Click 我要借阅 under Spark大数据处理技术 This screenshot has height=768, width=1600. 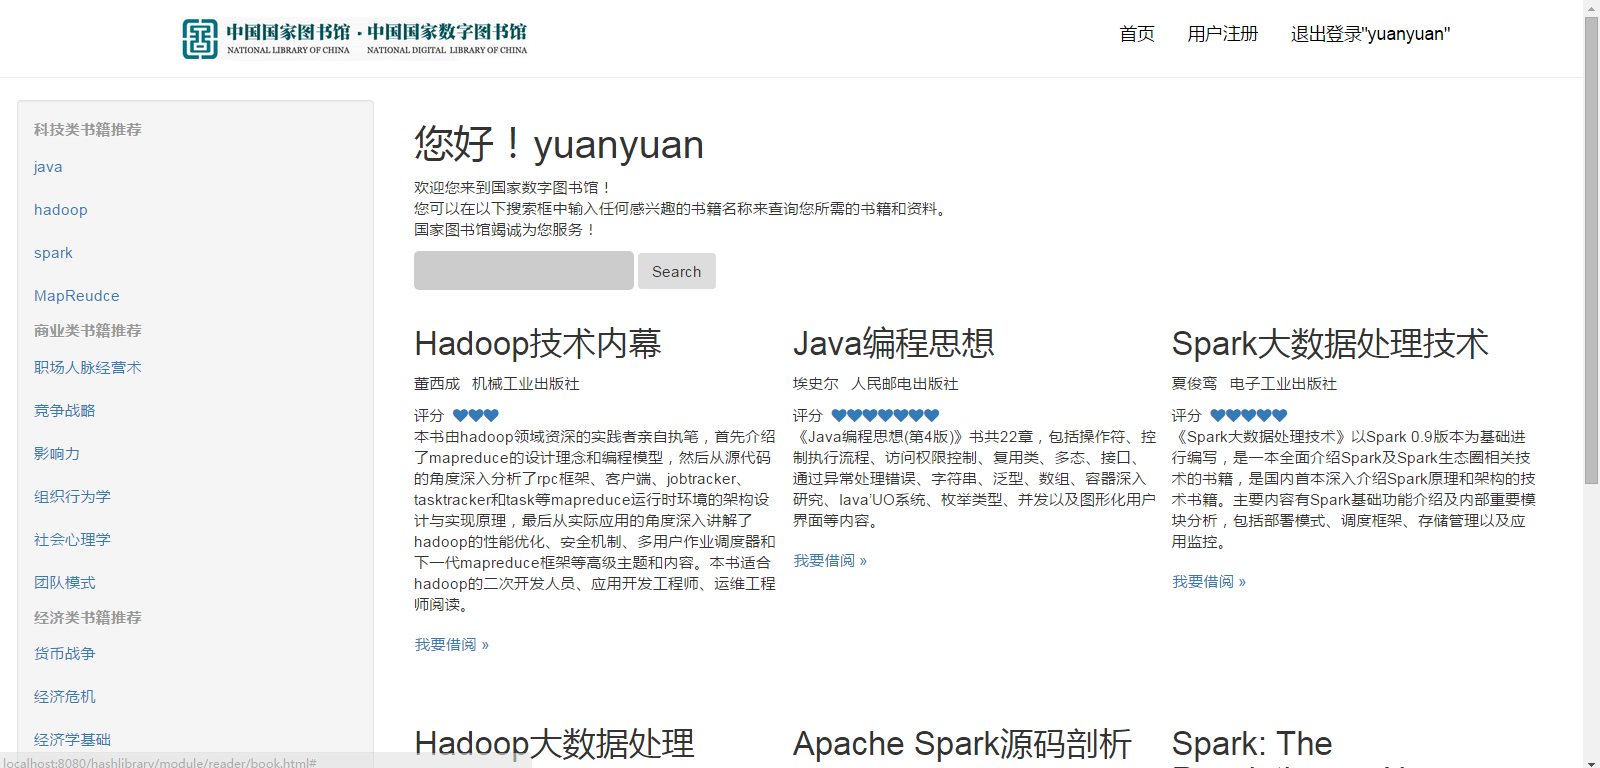click(1209, 582)
